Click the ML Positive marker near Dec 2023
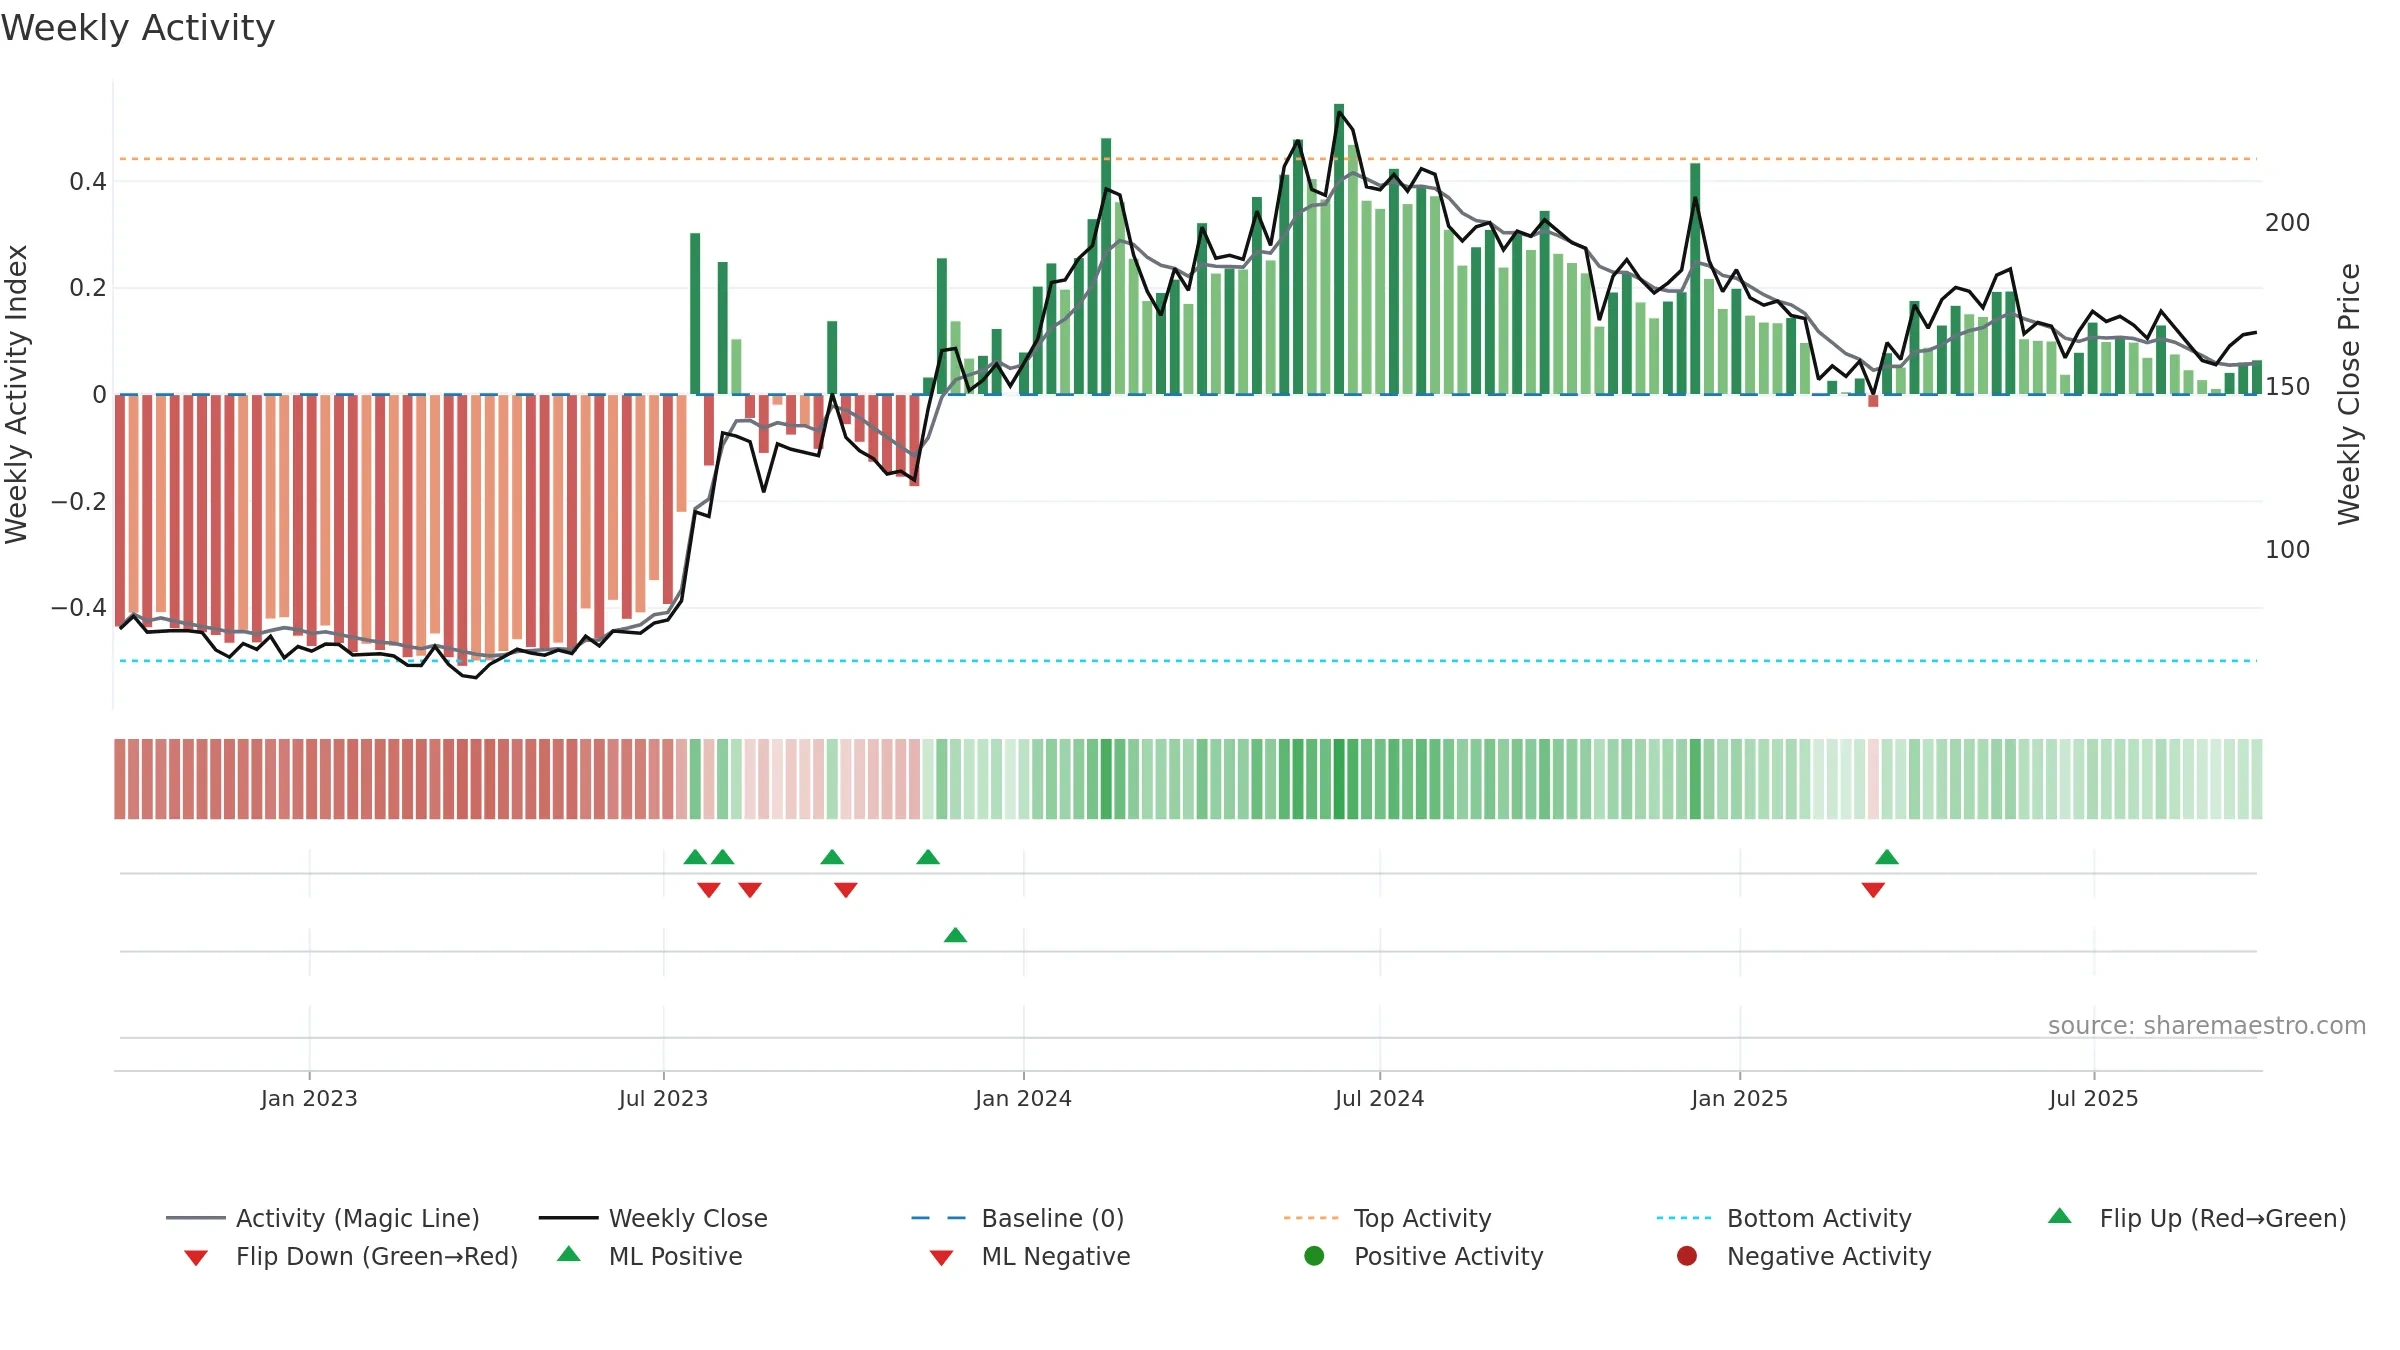The image size is (2400, 1350). pyautogui.click(x=955, y=935)
